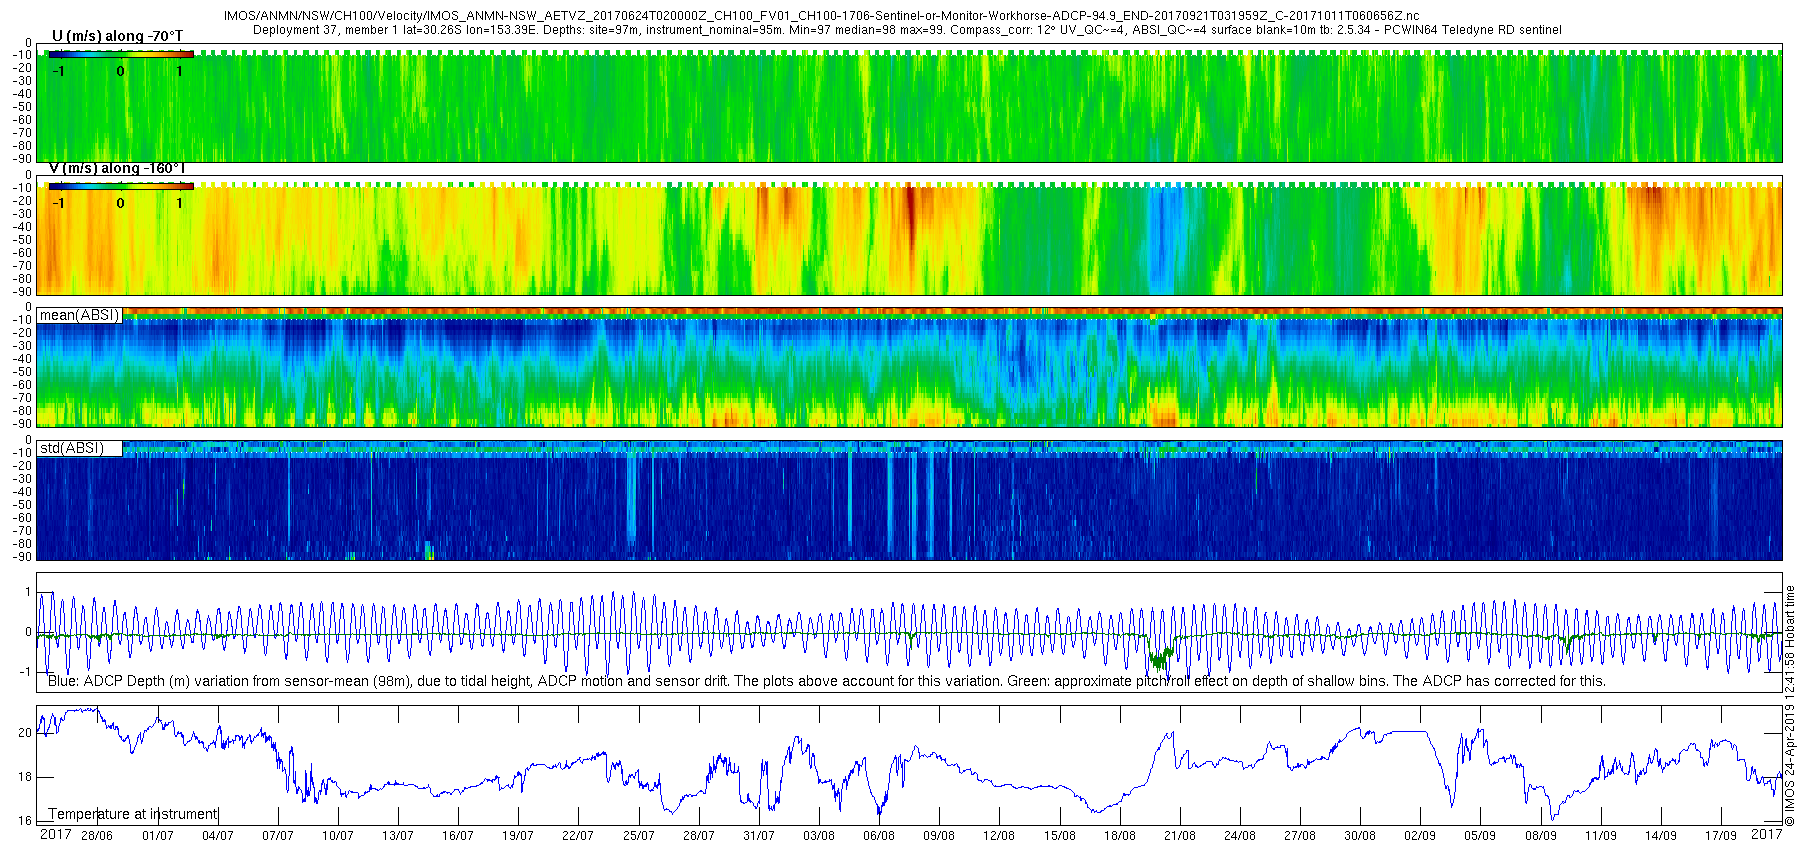This screenshot has height=850, width=1800.
Task: Click the 02/09 date tick label
Action: tap(1419, 836)
